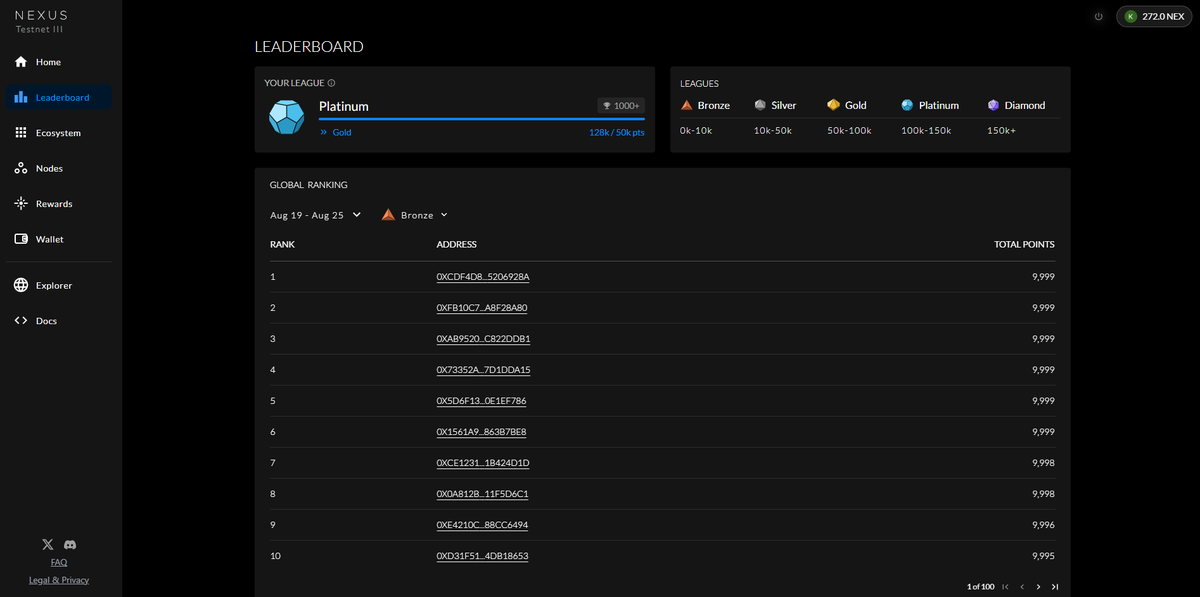Go to next page of rankings
Viewport: 1200px width, 597px height.
[1038, 587]
